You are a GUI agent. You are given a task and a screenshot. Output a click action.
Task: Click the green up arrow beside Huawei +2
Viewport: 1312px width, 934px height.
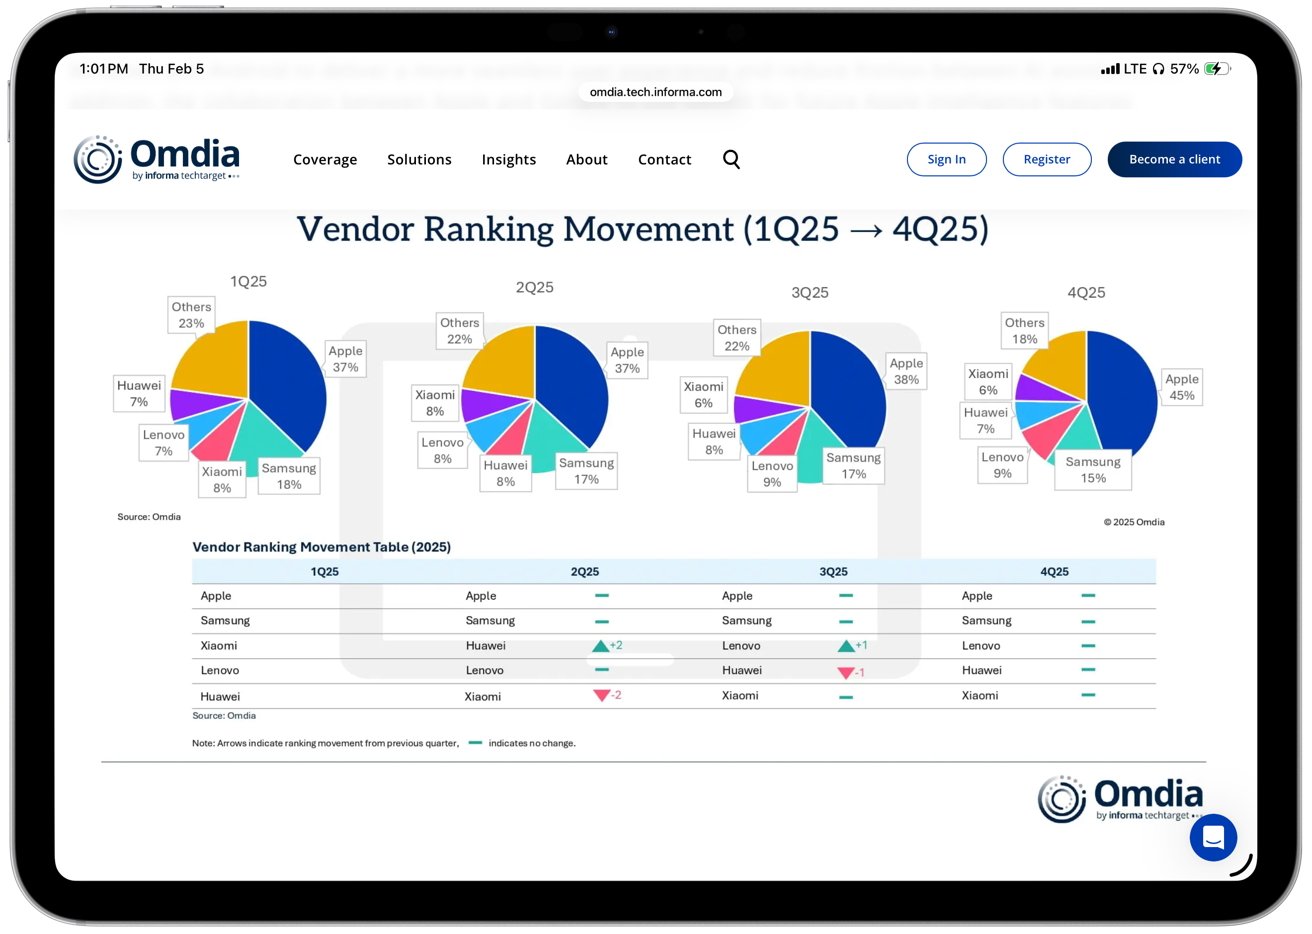tap(602, 645)
